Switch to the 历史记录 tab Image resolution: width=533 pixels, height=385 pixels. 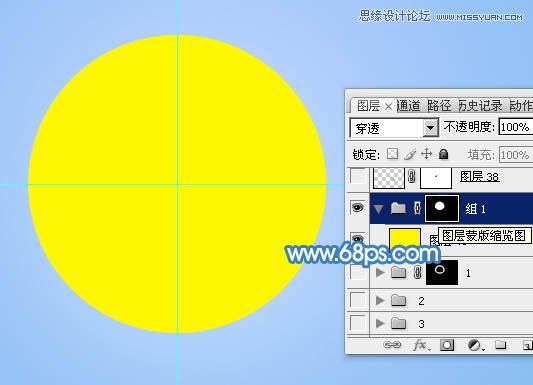click(x=480, y=106)
